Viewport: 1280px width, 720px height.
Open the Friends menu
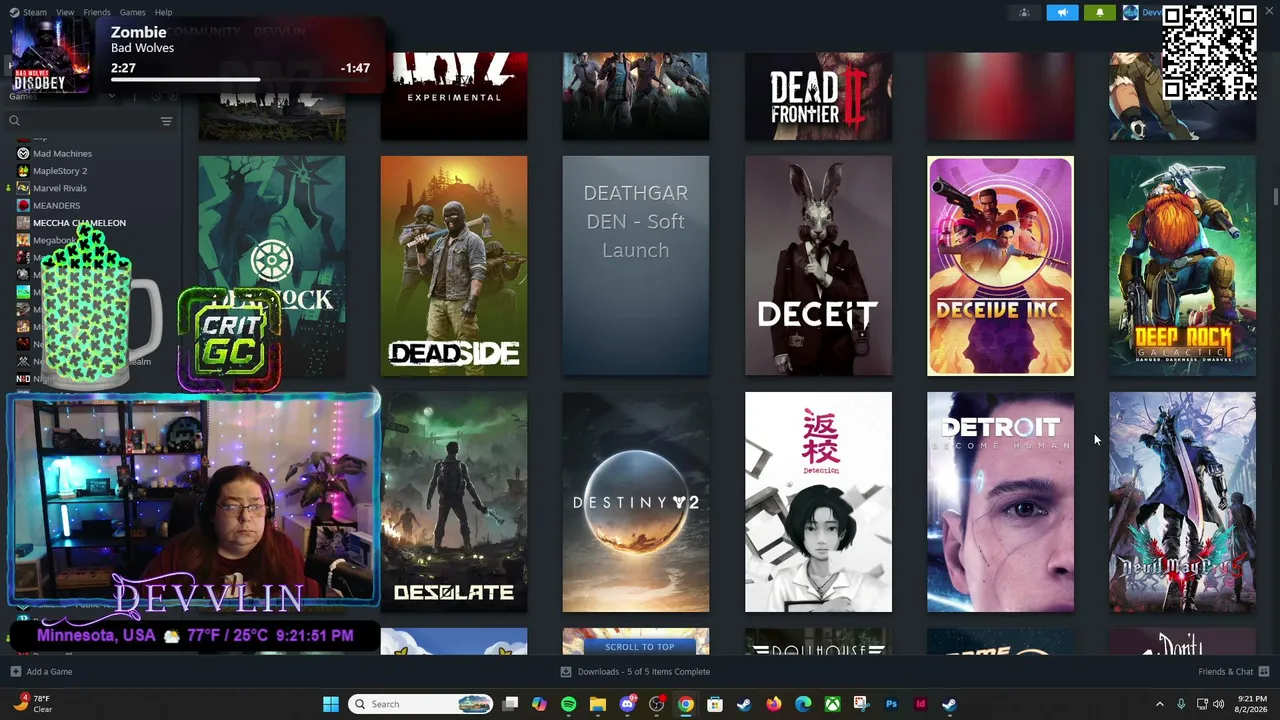[97, 12]
